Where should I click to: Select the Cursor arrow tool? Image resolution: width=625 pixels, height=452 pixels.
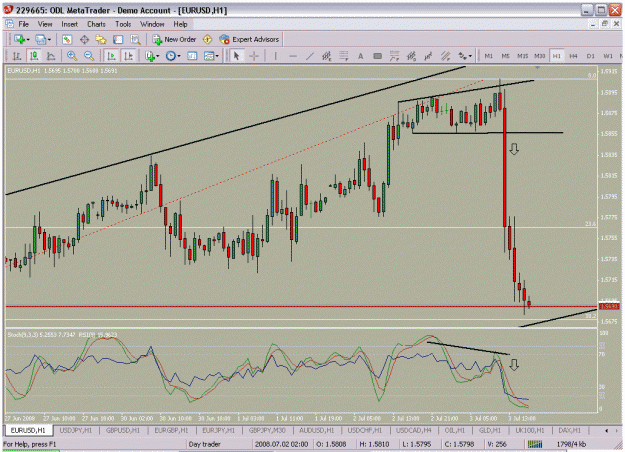click(236, 56)
